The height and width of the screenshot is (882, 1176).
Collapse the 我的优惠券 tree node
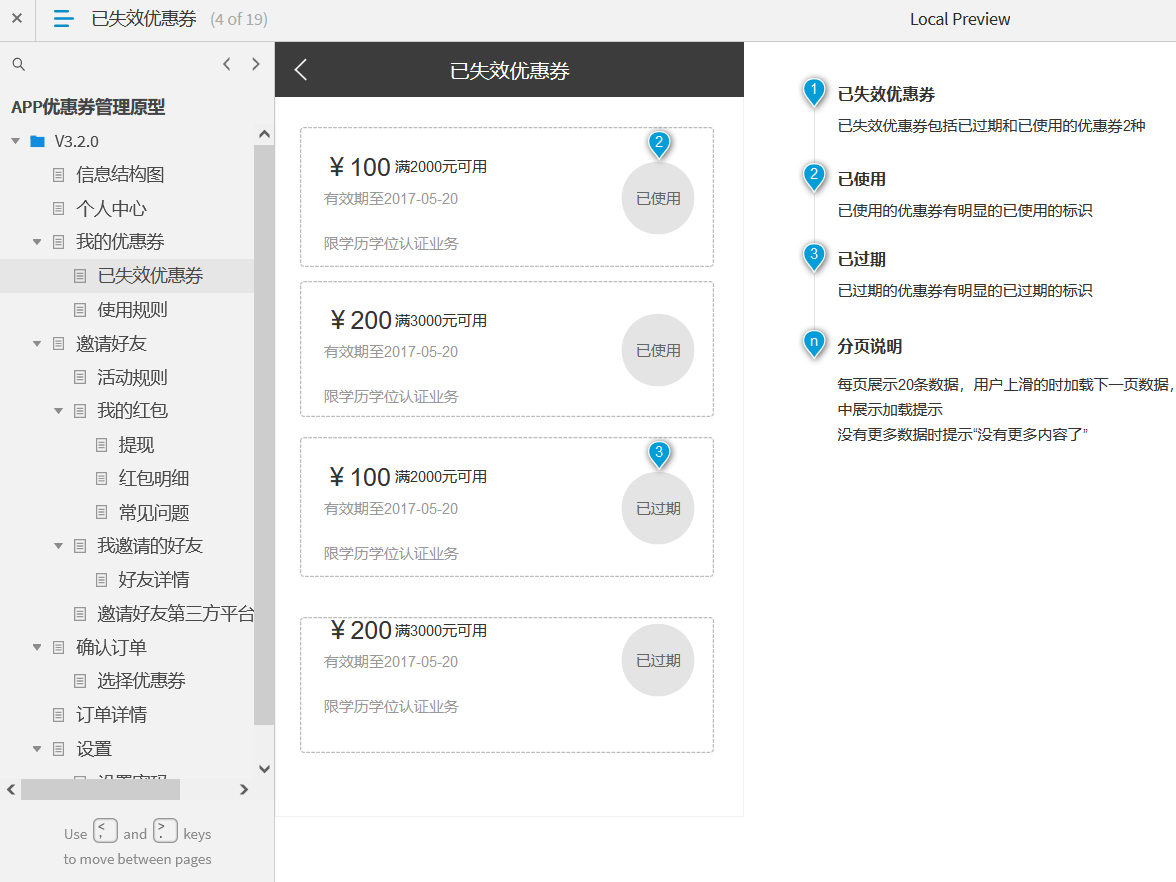[37, 242]
